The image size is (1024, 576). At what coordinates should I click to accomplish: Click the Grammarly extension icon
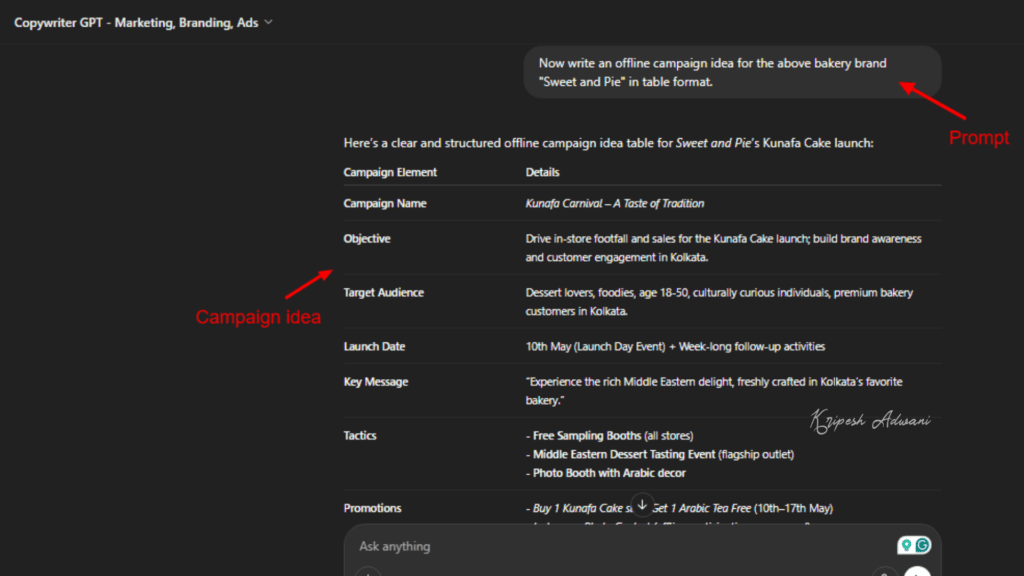[x=921, y=545]
